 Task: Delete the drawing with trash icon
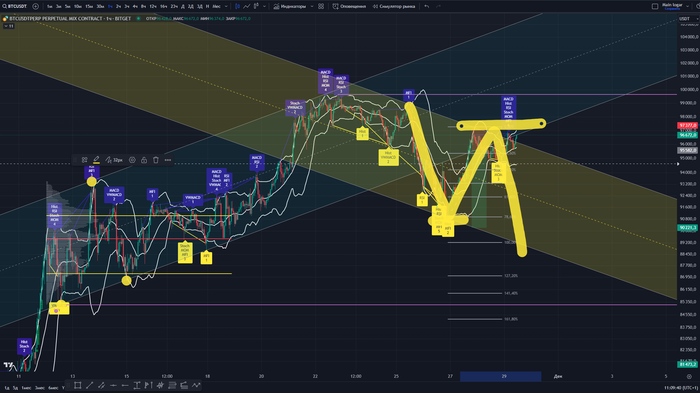156,160
